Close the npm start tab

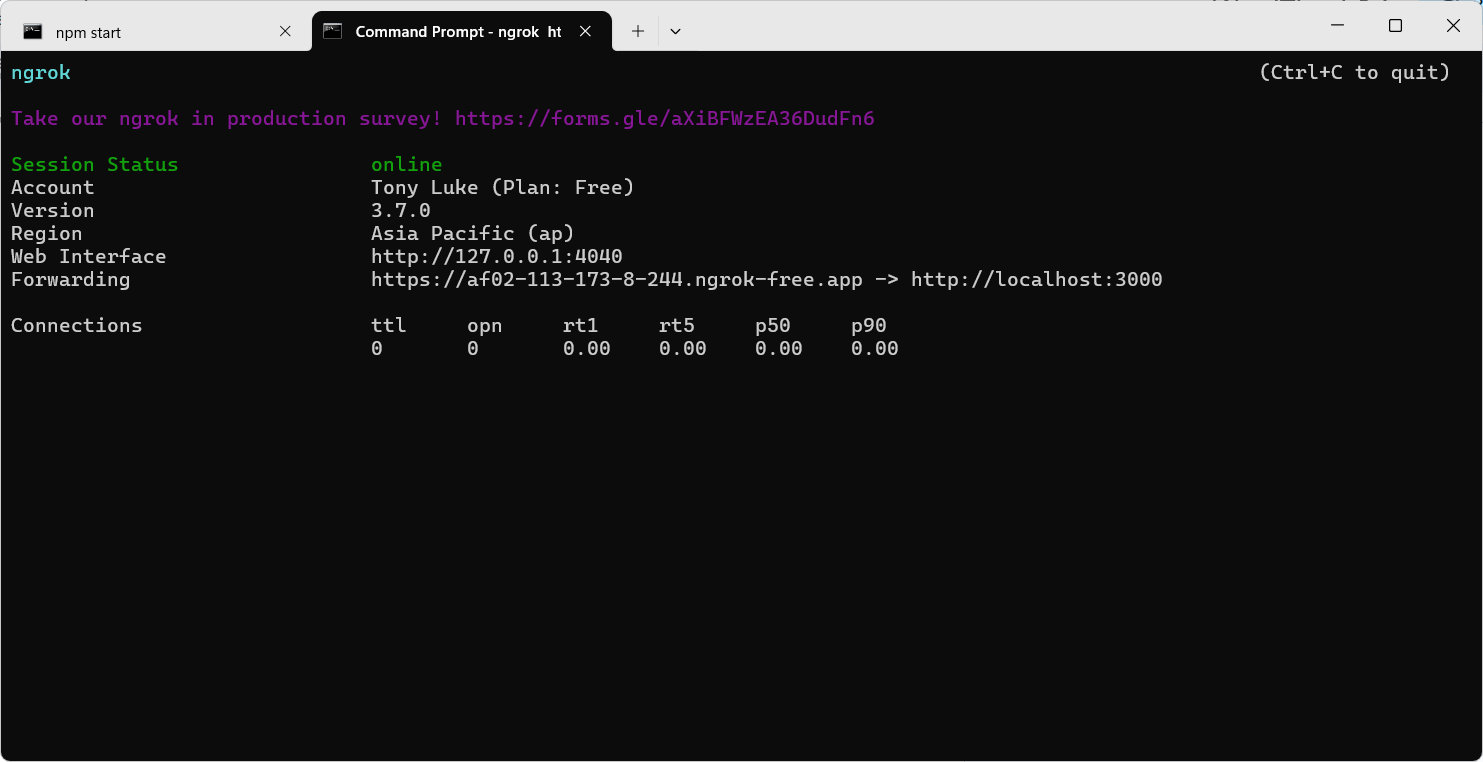(285, 32)
